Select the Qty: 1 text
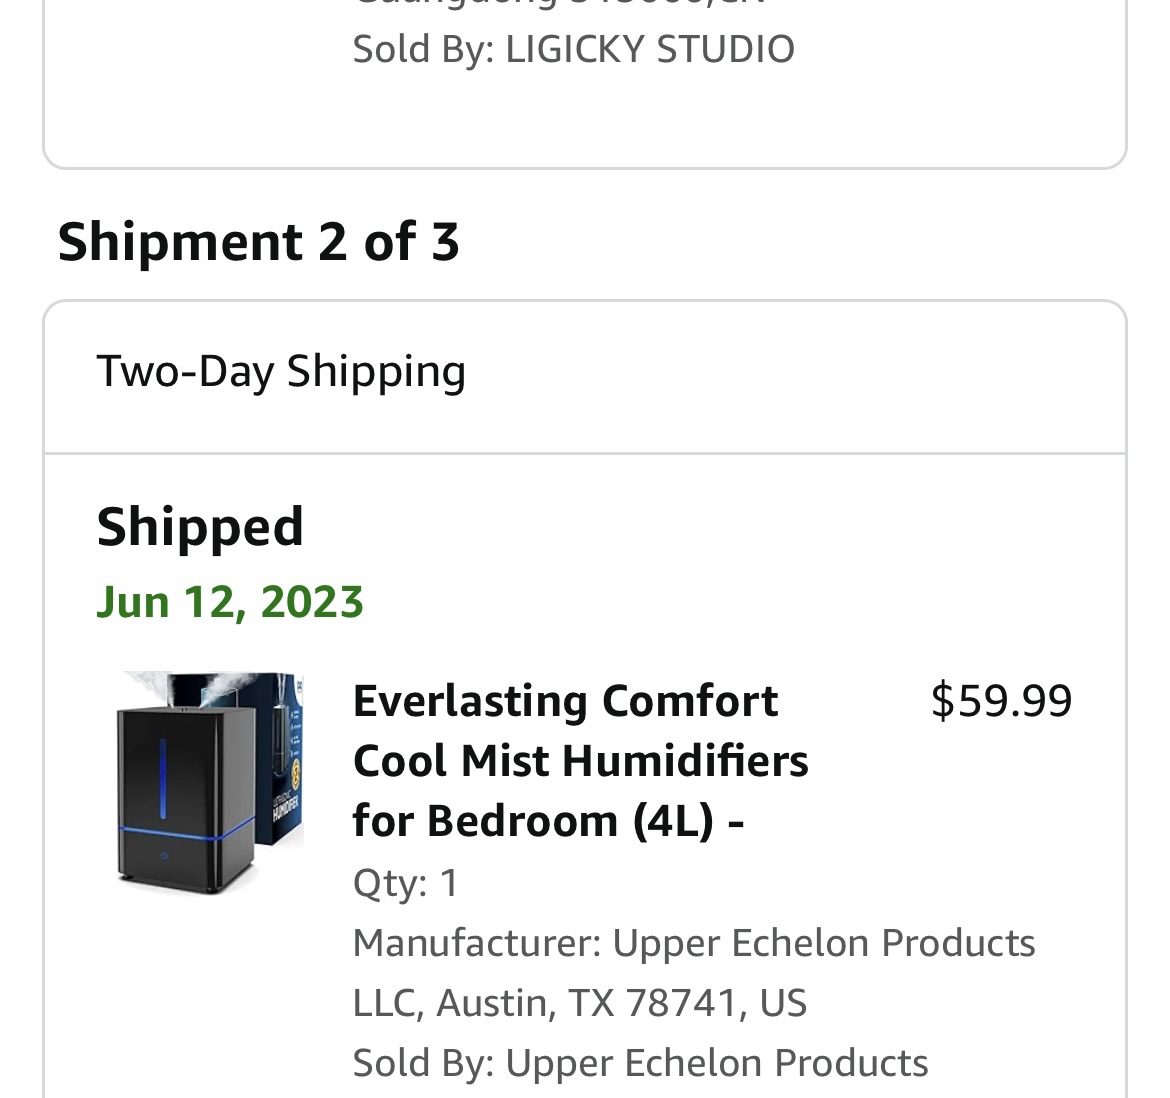Image resolution: width=1170 pixels, height=1098 pixels. coord(405,883)
